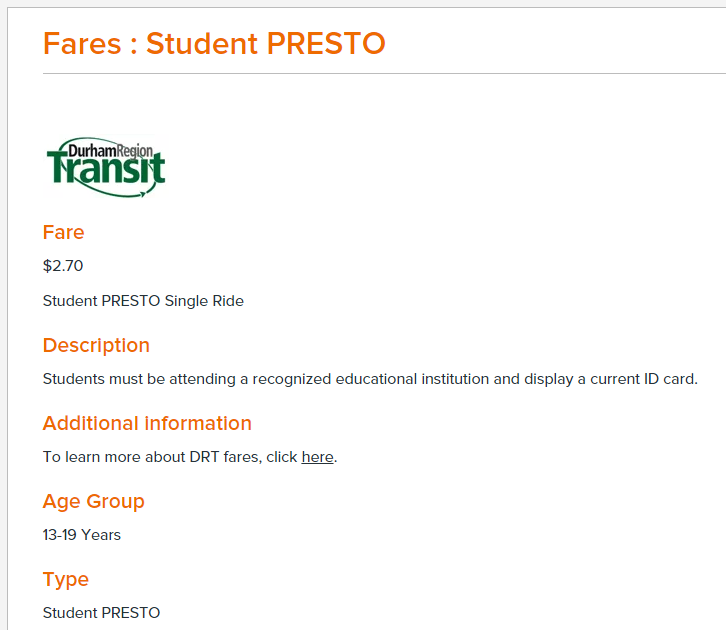The height and width of the screenshot is (630, 726).
Task: Click the Durham Region Transit logo
Action: coord(106,167)
